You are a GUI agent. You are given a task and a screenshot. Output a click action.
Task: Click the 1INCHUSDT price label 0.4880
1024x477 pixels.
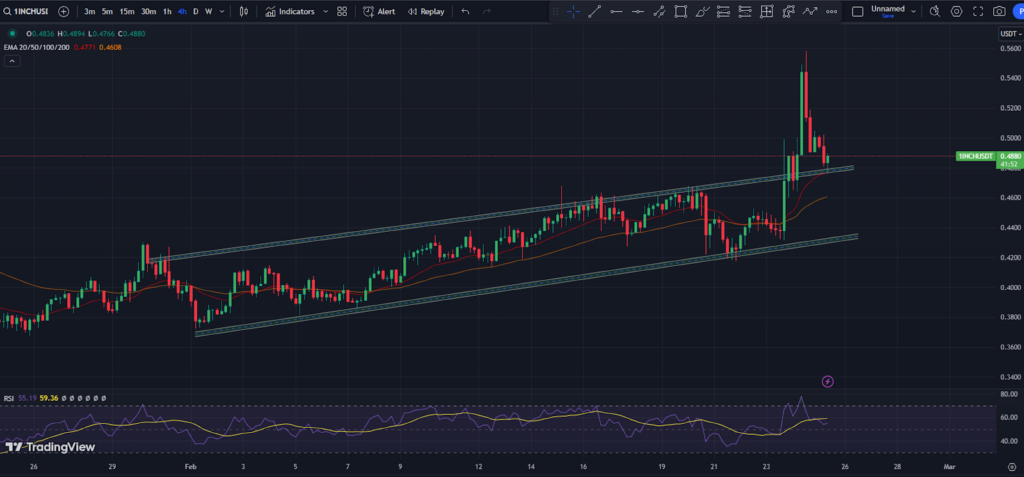coord(988,156)
